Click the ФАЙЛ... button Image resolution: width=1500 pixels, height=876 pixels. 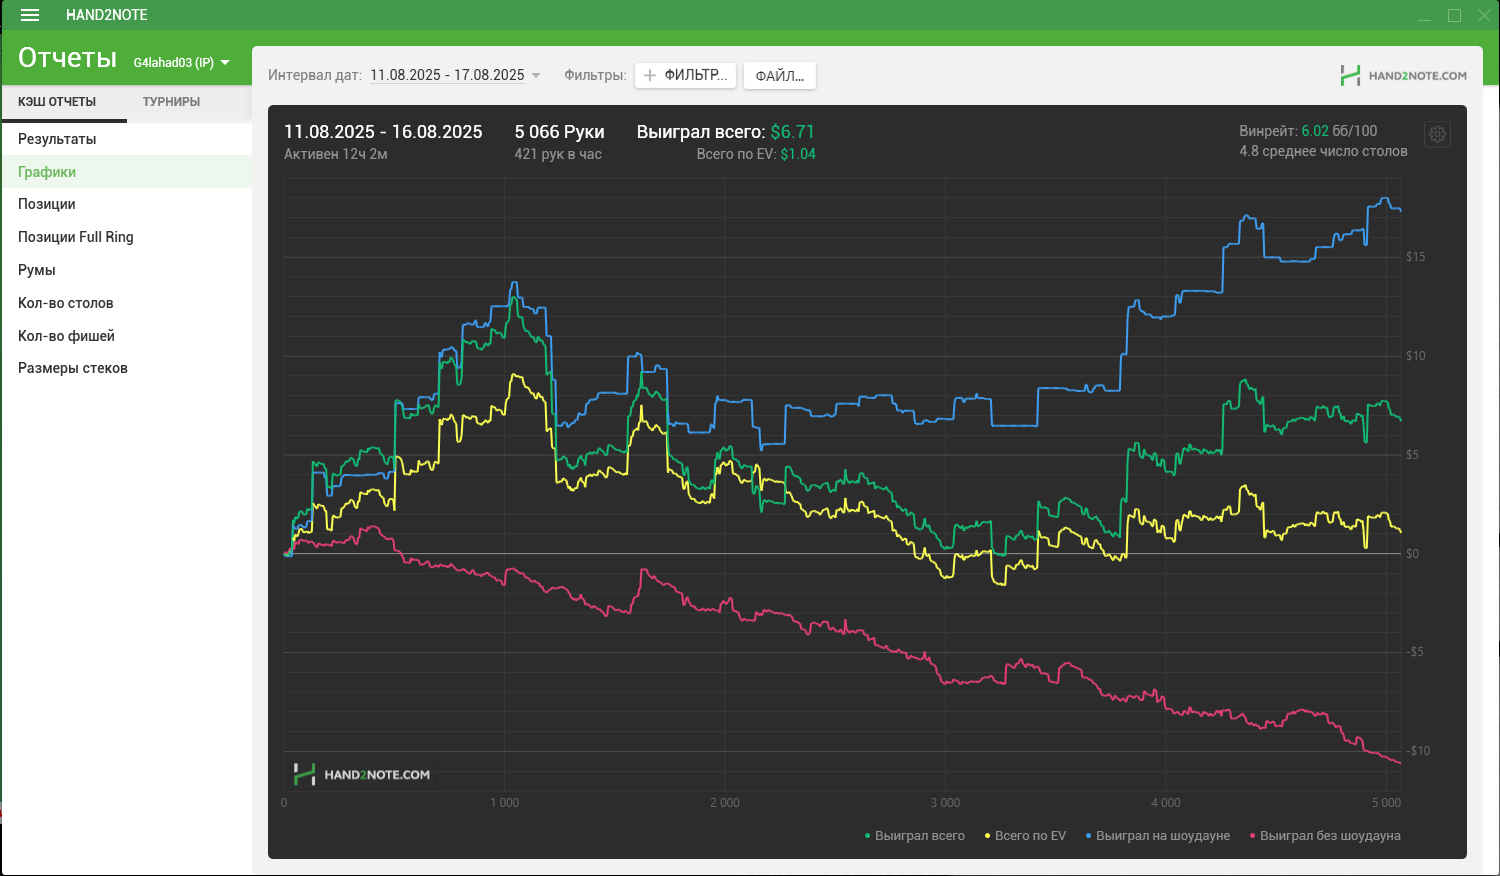tap(779, 75)
